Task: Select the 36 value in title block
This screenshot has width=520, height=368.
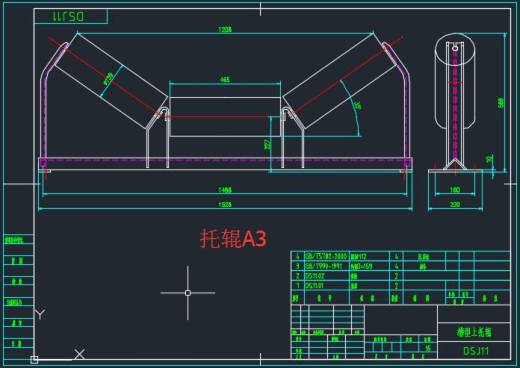Action: click(x=428, y=348)
